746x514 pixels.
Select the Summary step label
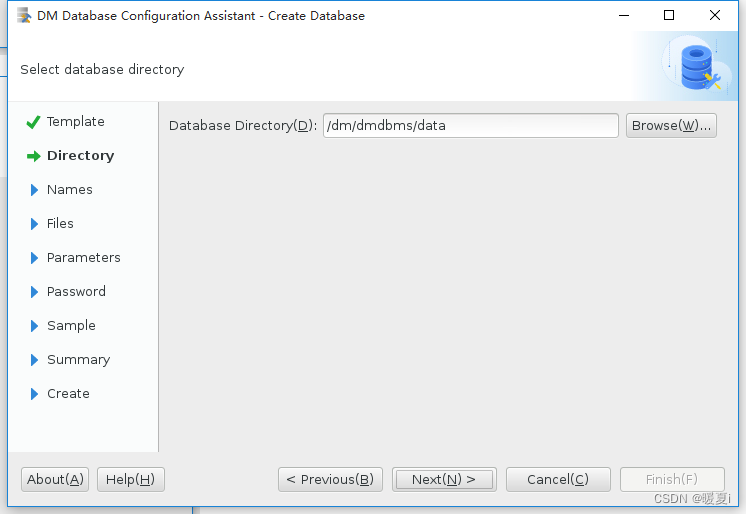point(79,360)
